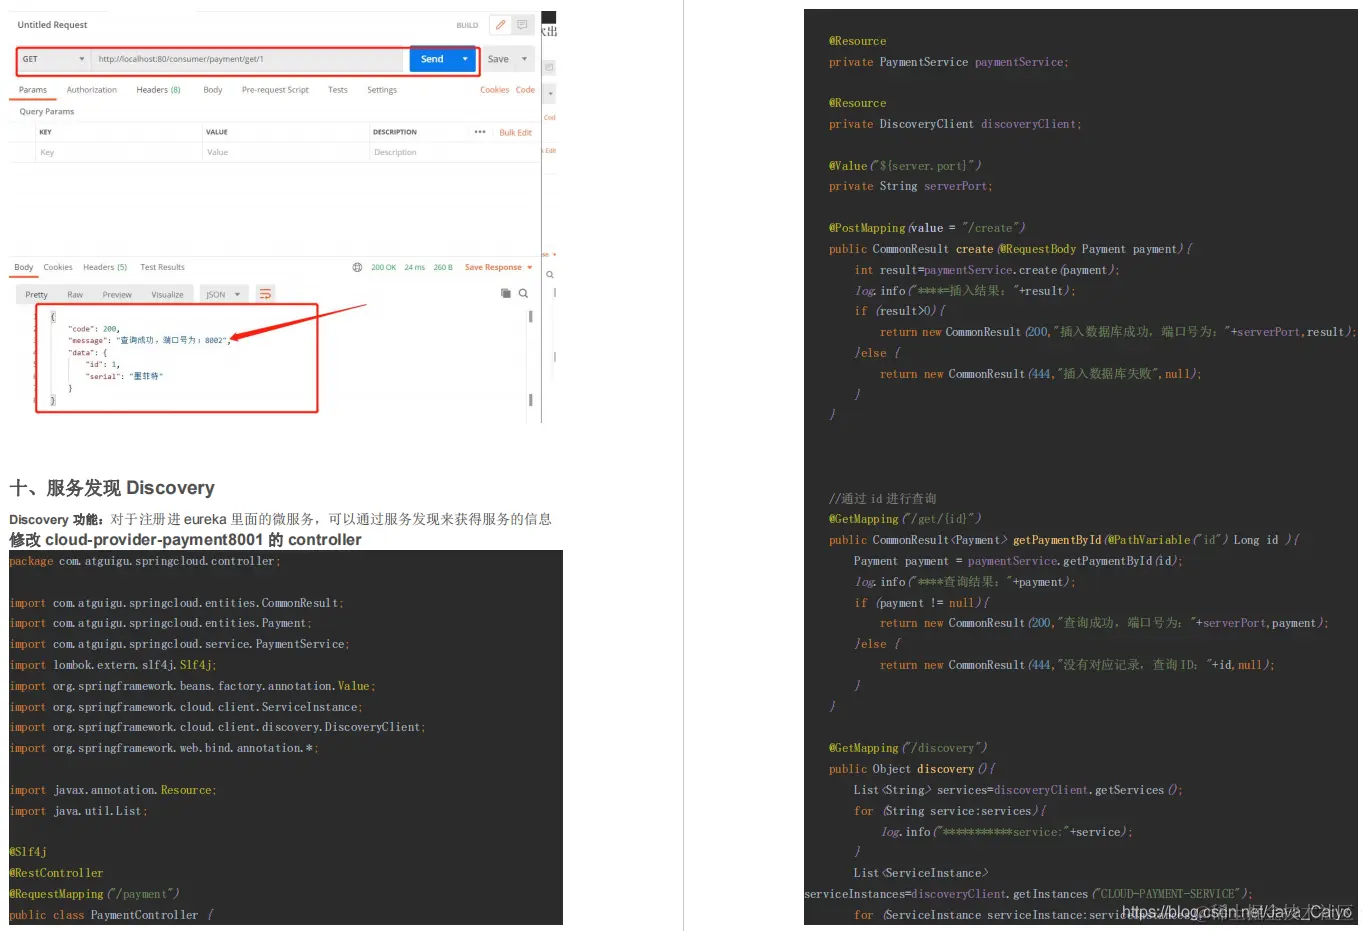Click the 修改 cloud-provider-payment8001 的 controller line
This screenshot has height=931, width=1362.
coord(185,540)
